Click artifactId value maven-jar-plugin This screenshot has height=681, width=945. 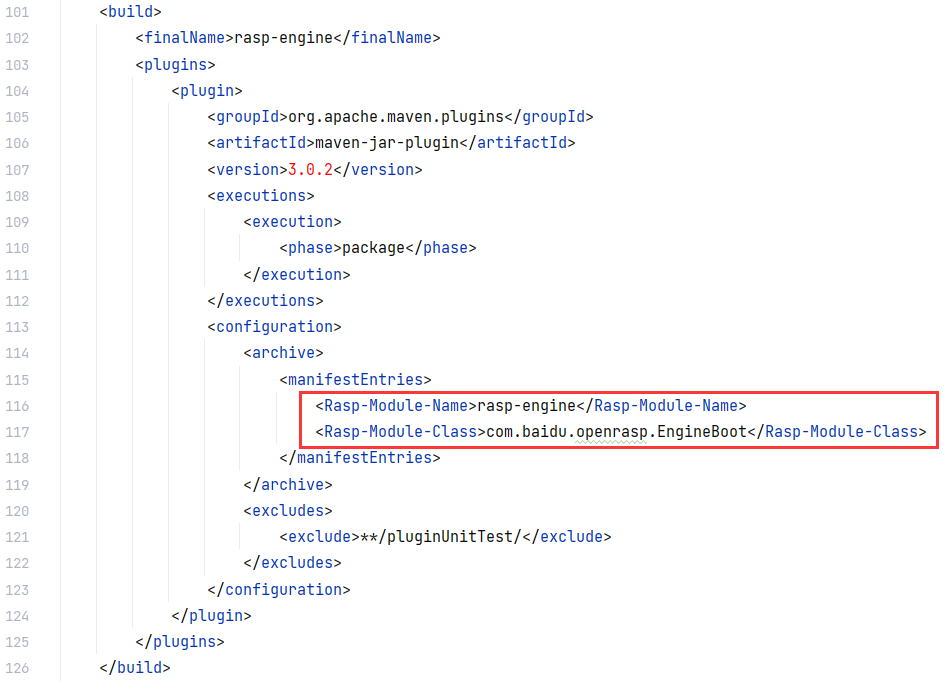(x=387, y=143)
